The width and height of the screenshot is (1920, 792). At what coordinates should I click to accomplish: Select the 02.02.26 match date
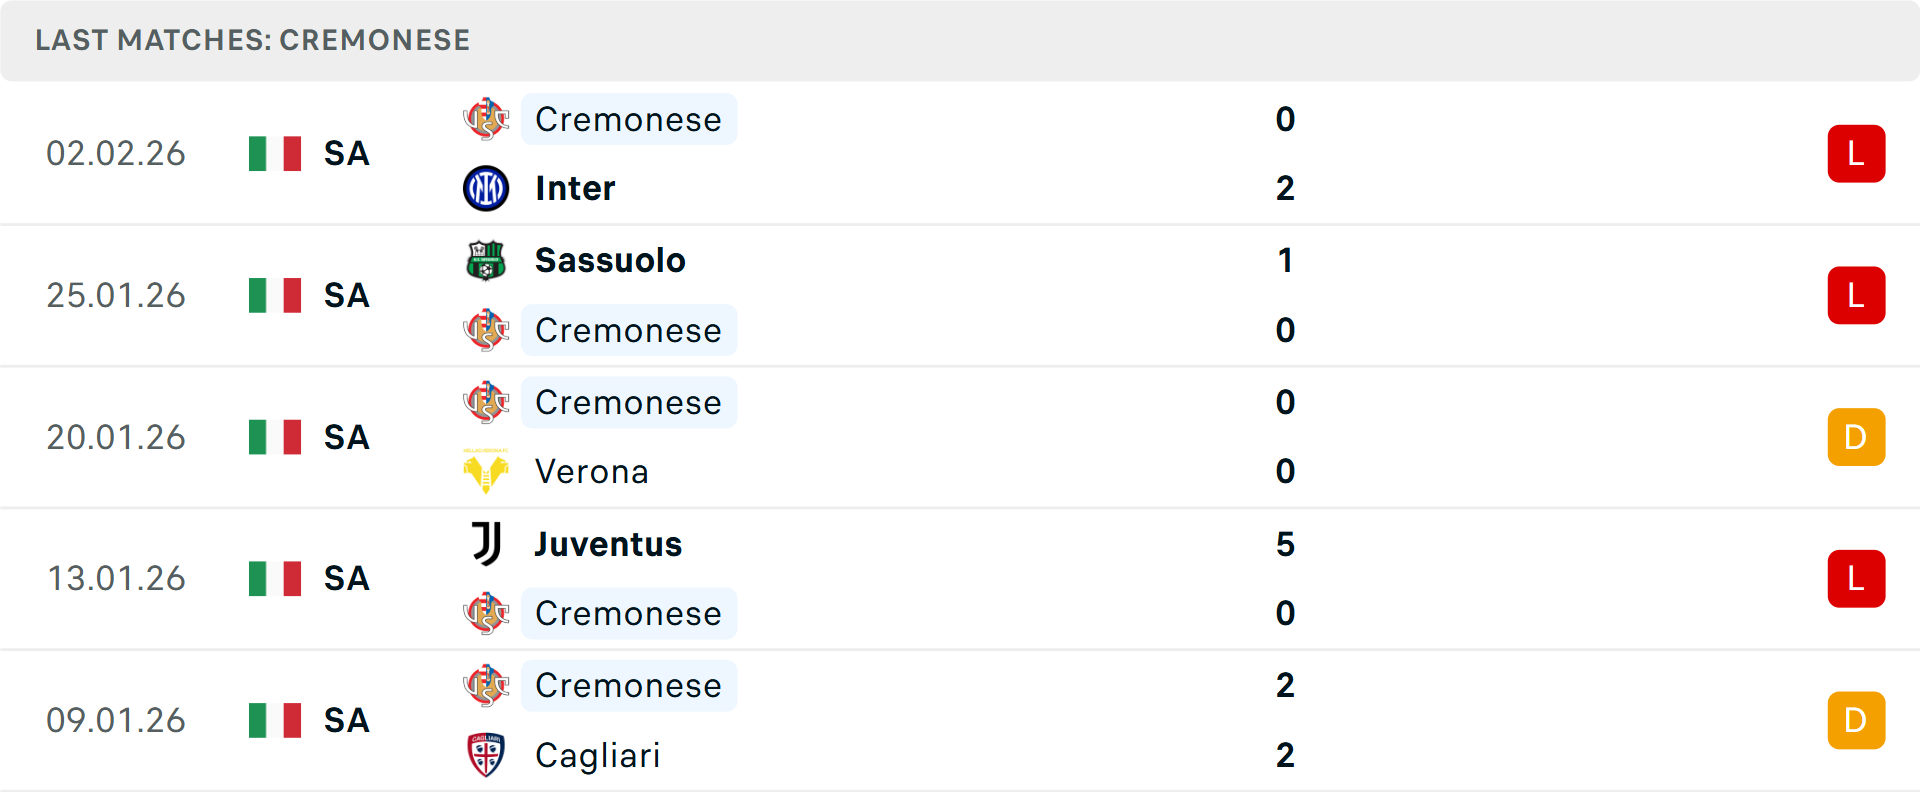click(x=116, y=154)
